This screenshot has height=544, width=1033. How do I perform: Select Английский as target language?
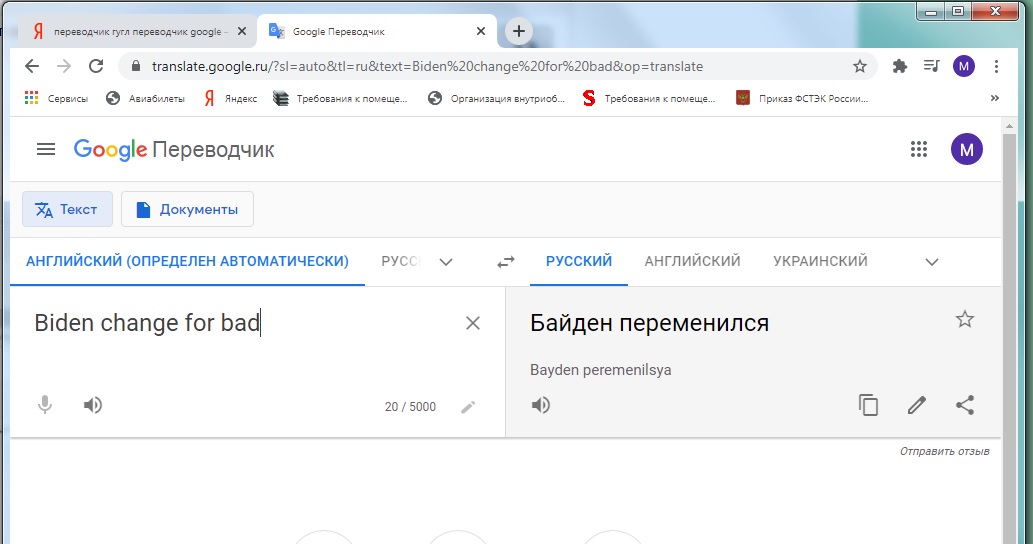coord(692,261)
